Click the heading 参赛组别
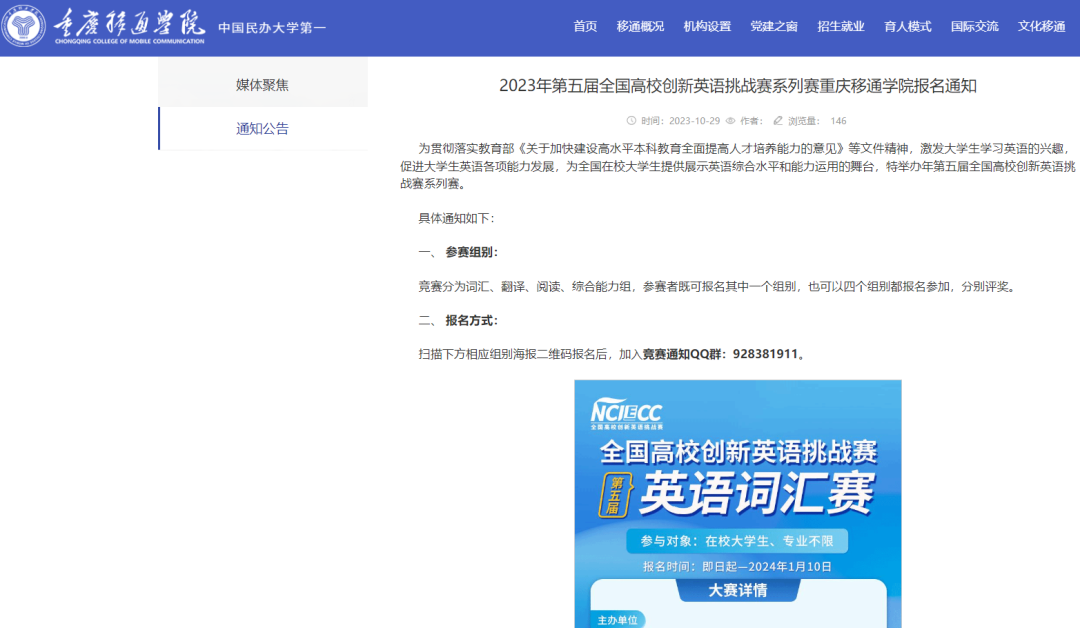Screen dimensions: 1080x628 tap(471, 252)
